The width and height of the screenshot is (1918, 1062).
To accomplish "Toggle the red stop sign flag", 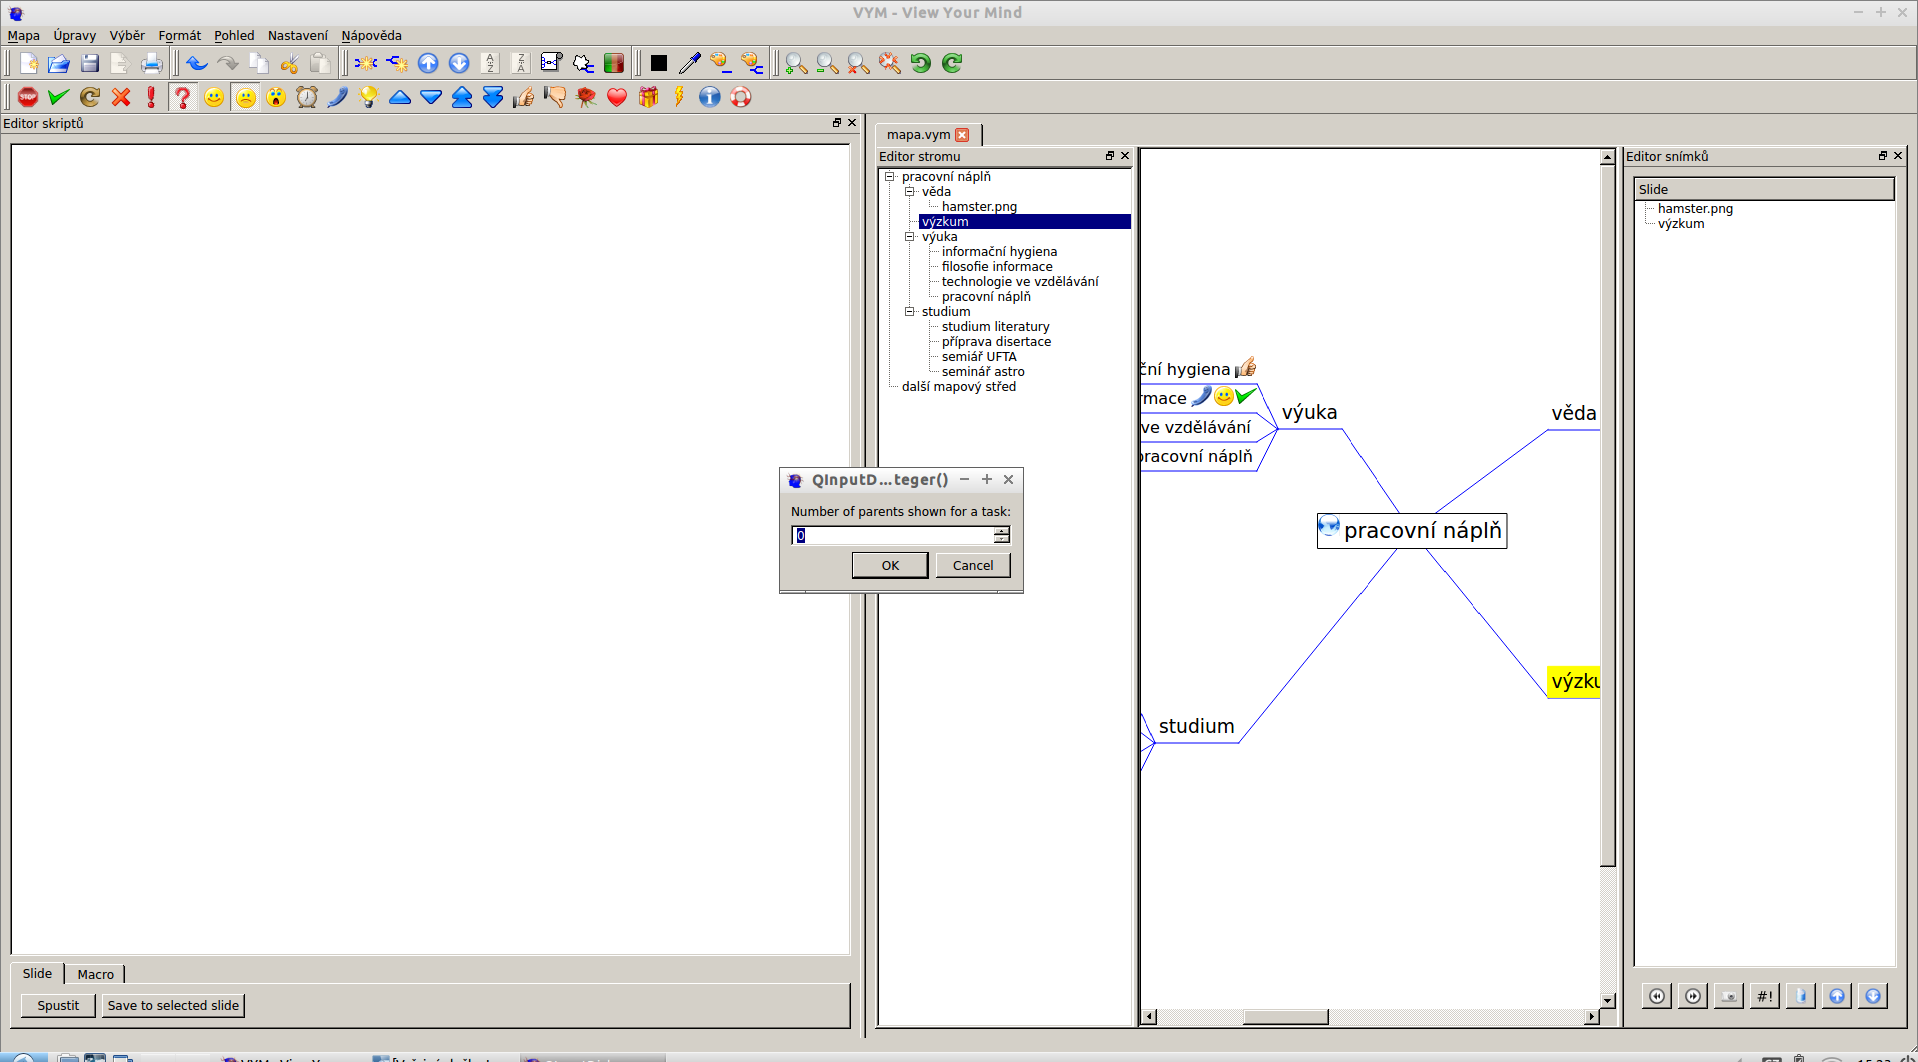I will click(x=28, y=97).
